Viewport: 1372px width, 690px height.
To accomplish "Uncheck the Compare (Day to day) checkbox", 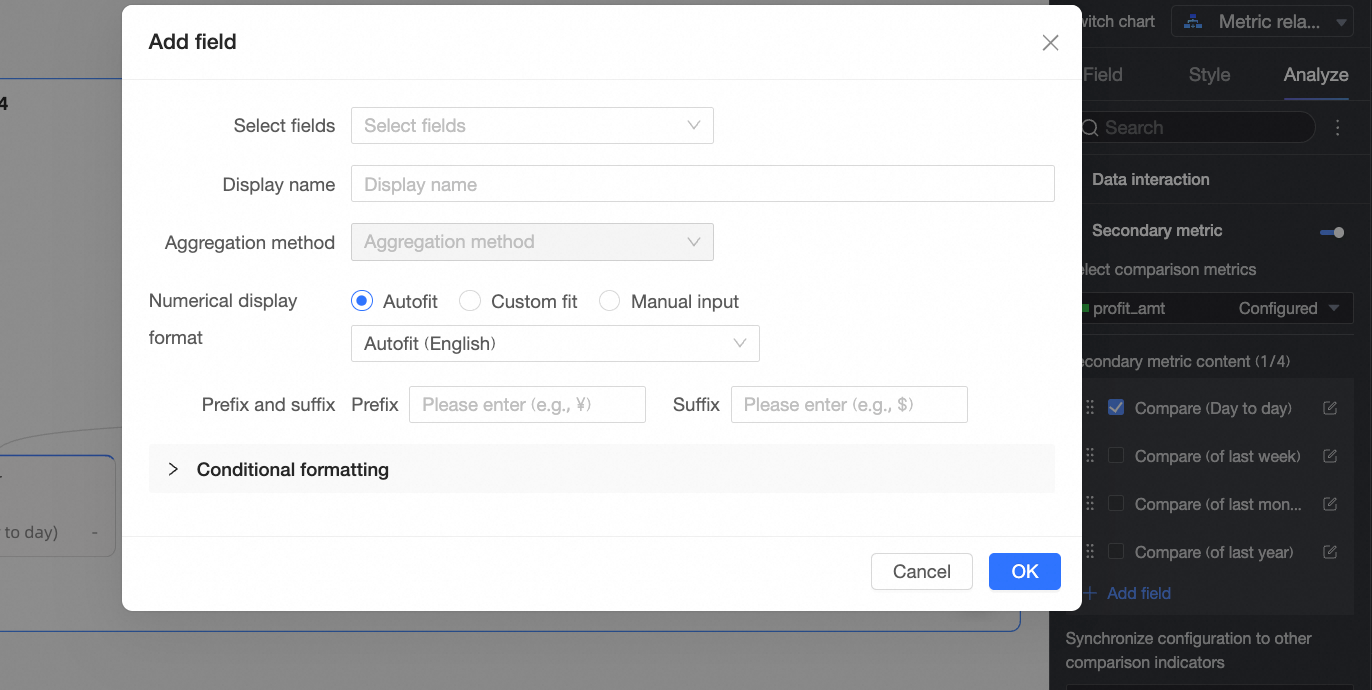I will (1116, 408).
